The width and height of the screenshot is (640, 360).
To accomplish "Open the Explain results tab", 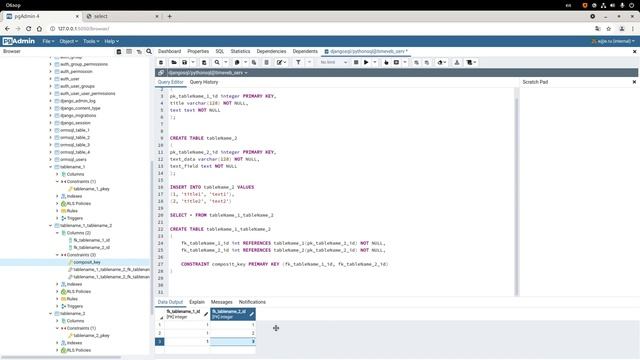I will [x=197, y=302].
